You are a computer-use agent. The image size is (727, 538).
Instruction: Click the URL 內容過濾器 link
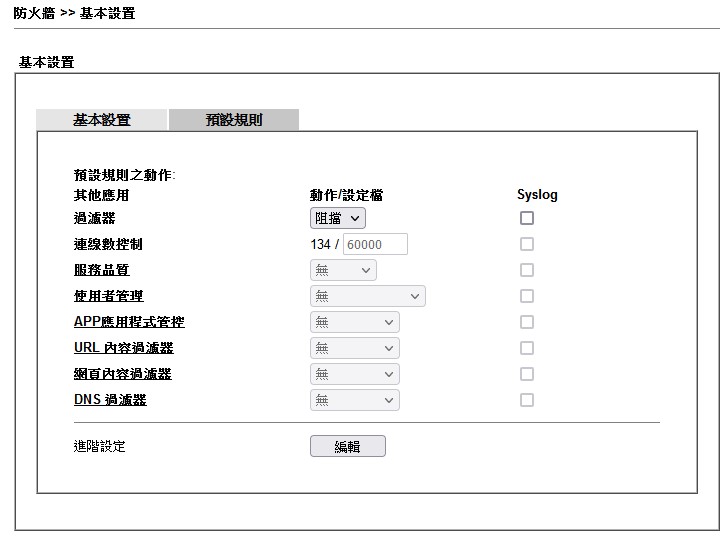click(123, 348)
